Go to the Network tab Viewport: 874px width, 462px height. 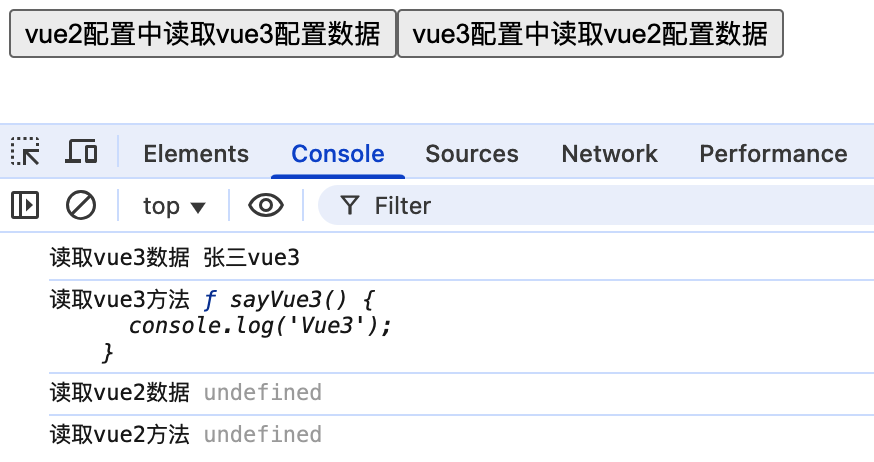[609, 154]
